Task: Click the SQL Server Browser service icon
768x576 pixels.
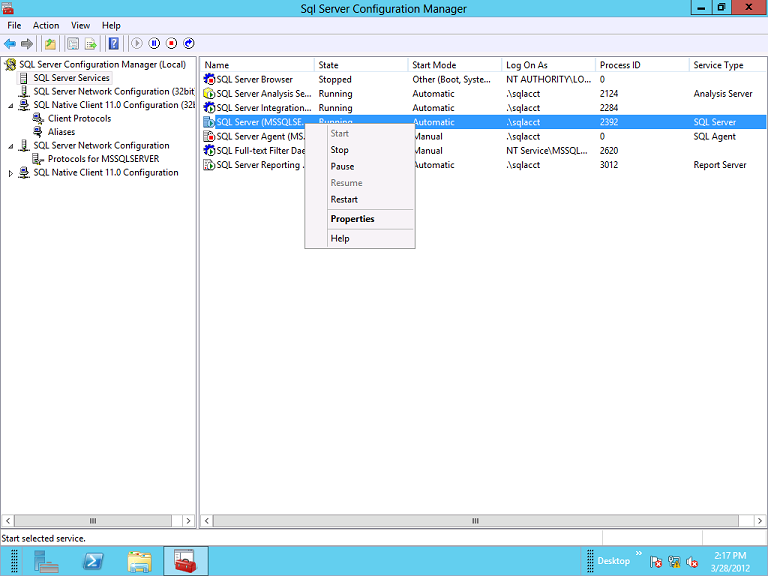Action: coord(209,79)
